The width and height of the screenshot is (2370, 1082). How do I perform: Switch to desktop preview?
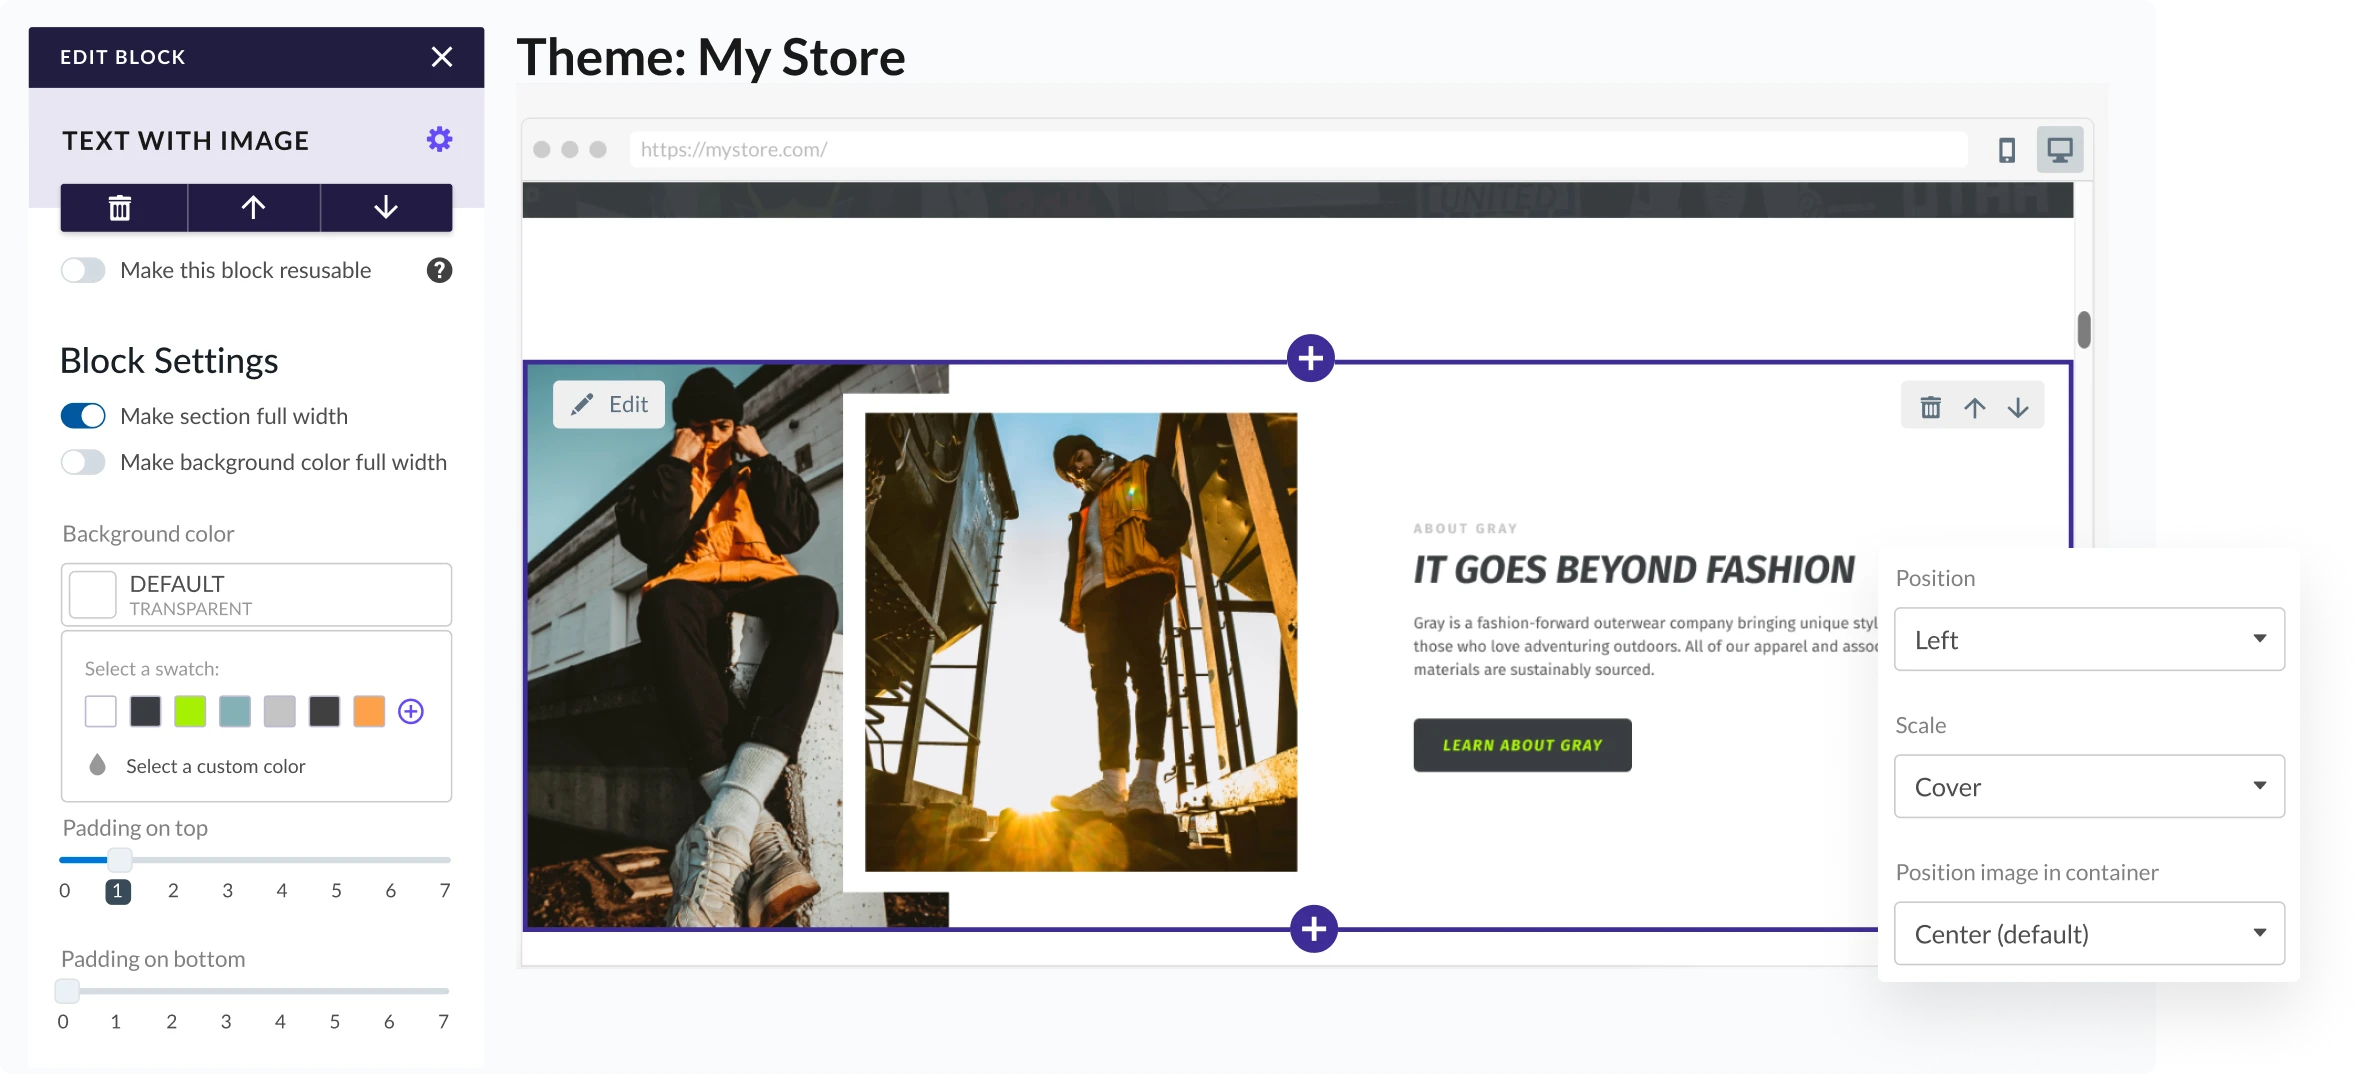point(2059,150)
